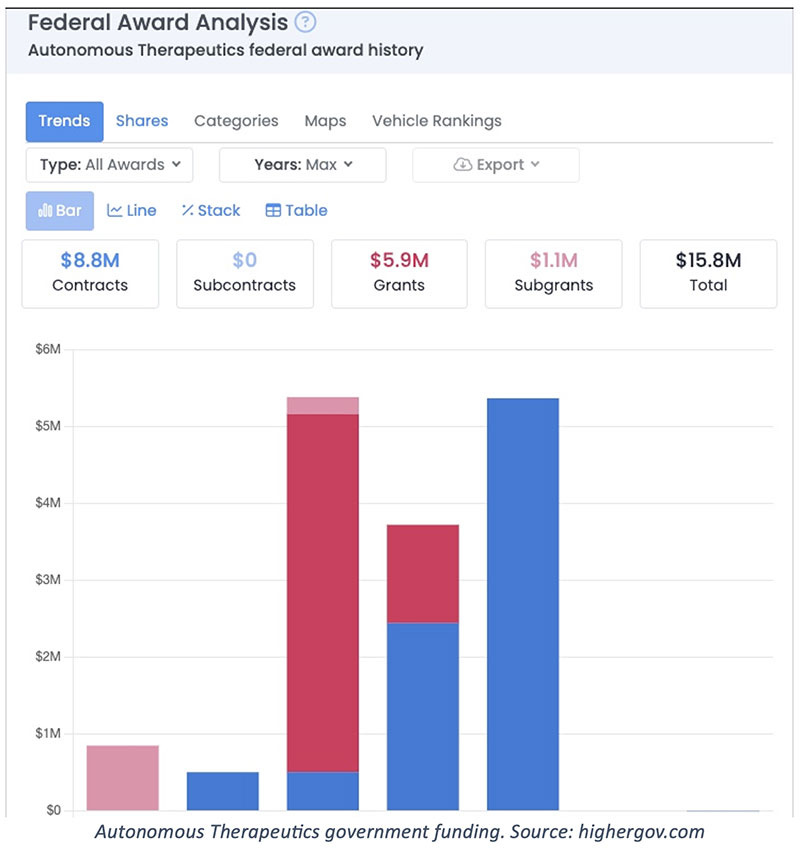The width and height of the screenshot is (800, 848).
Task: Switch to Stack chart view
Action: click(x=210, y=210)
